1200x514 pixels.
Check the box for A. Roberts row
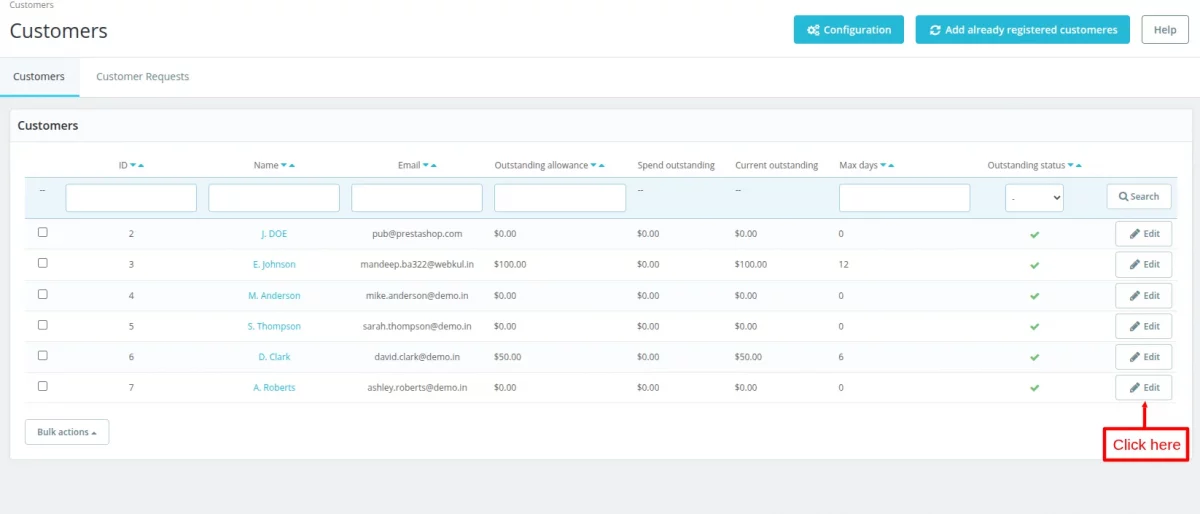pyautogui.click(x=43, y=387)
